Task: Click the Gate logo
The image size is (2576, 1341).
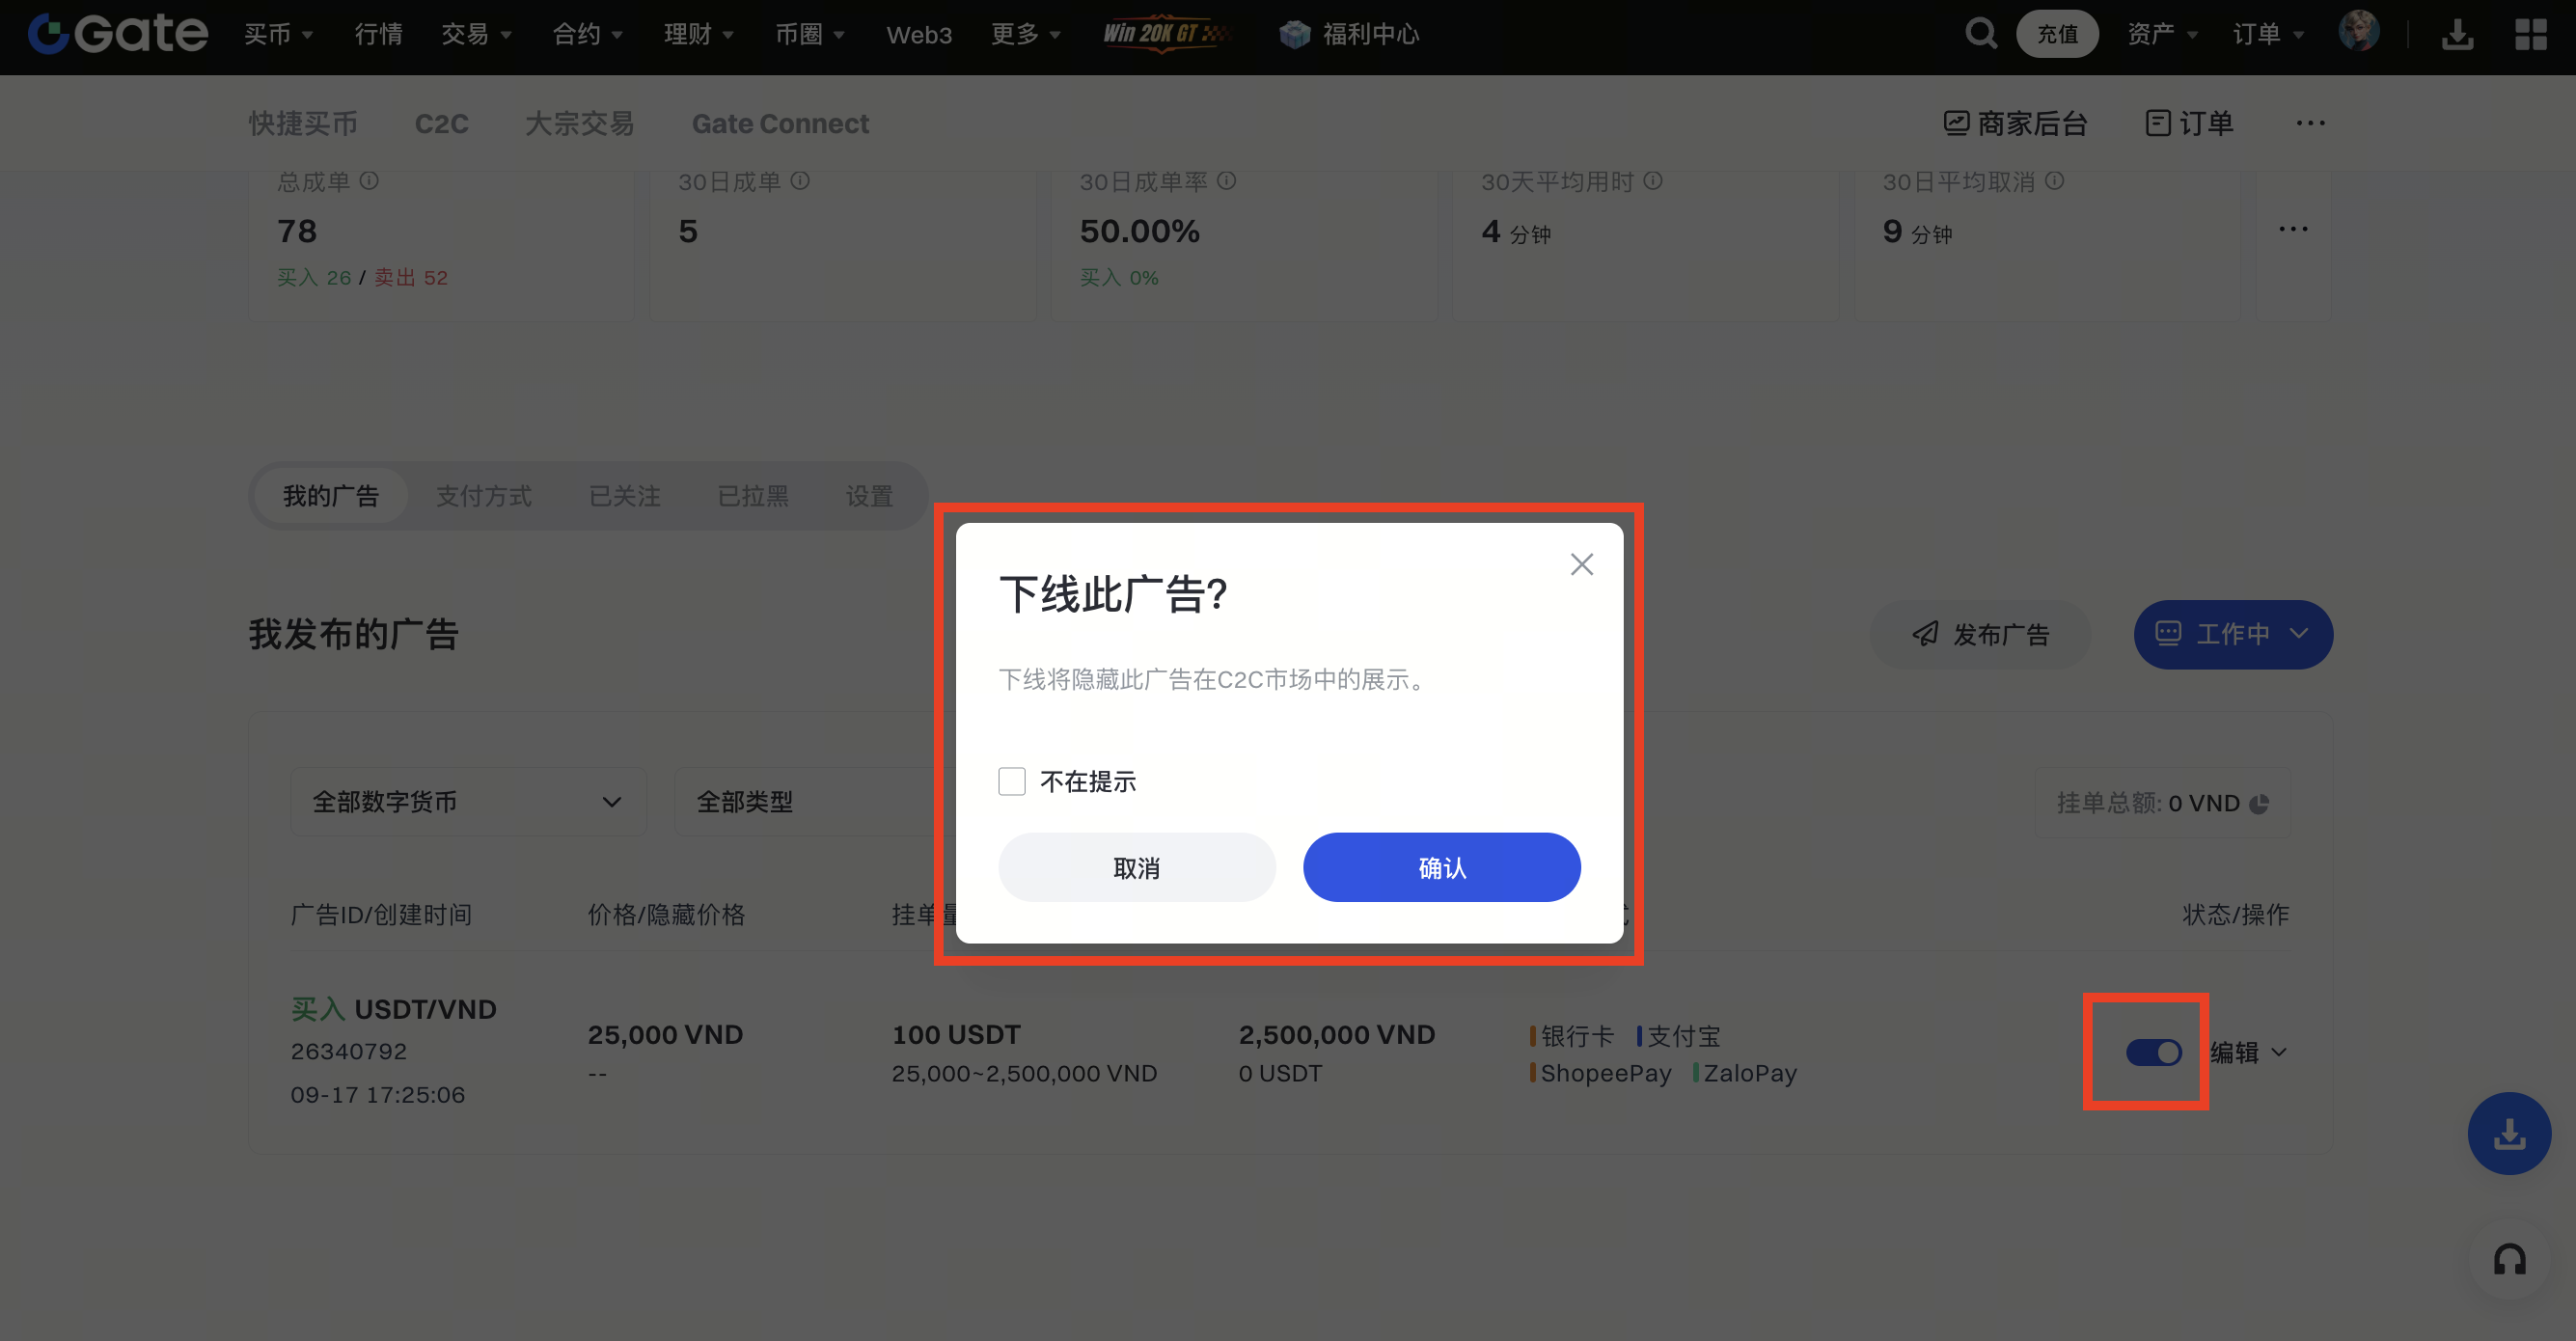Action: (x=118, y=33)
